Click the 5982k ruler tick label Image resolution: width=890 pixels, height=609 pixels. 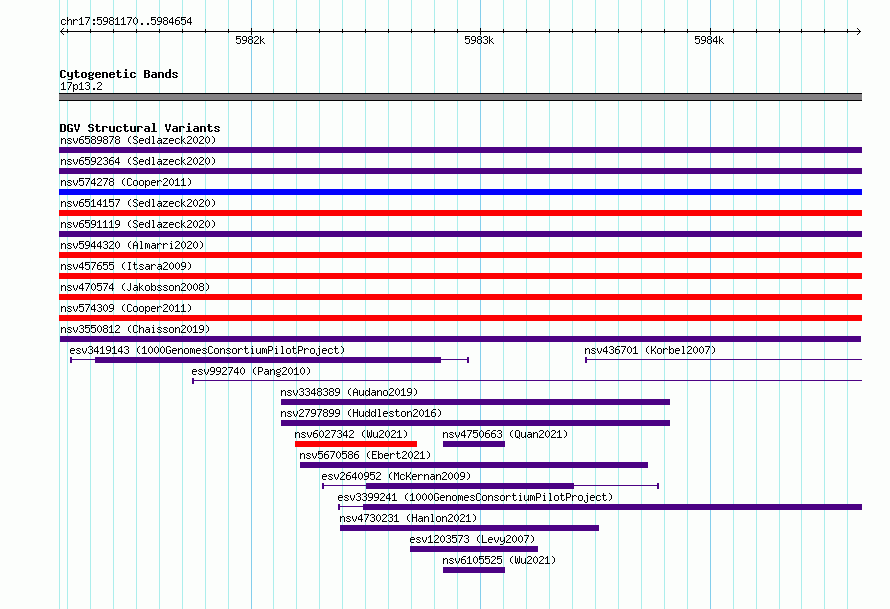(250, 40)
